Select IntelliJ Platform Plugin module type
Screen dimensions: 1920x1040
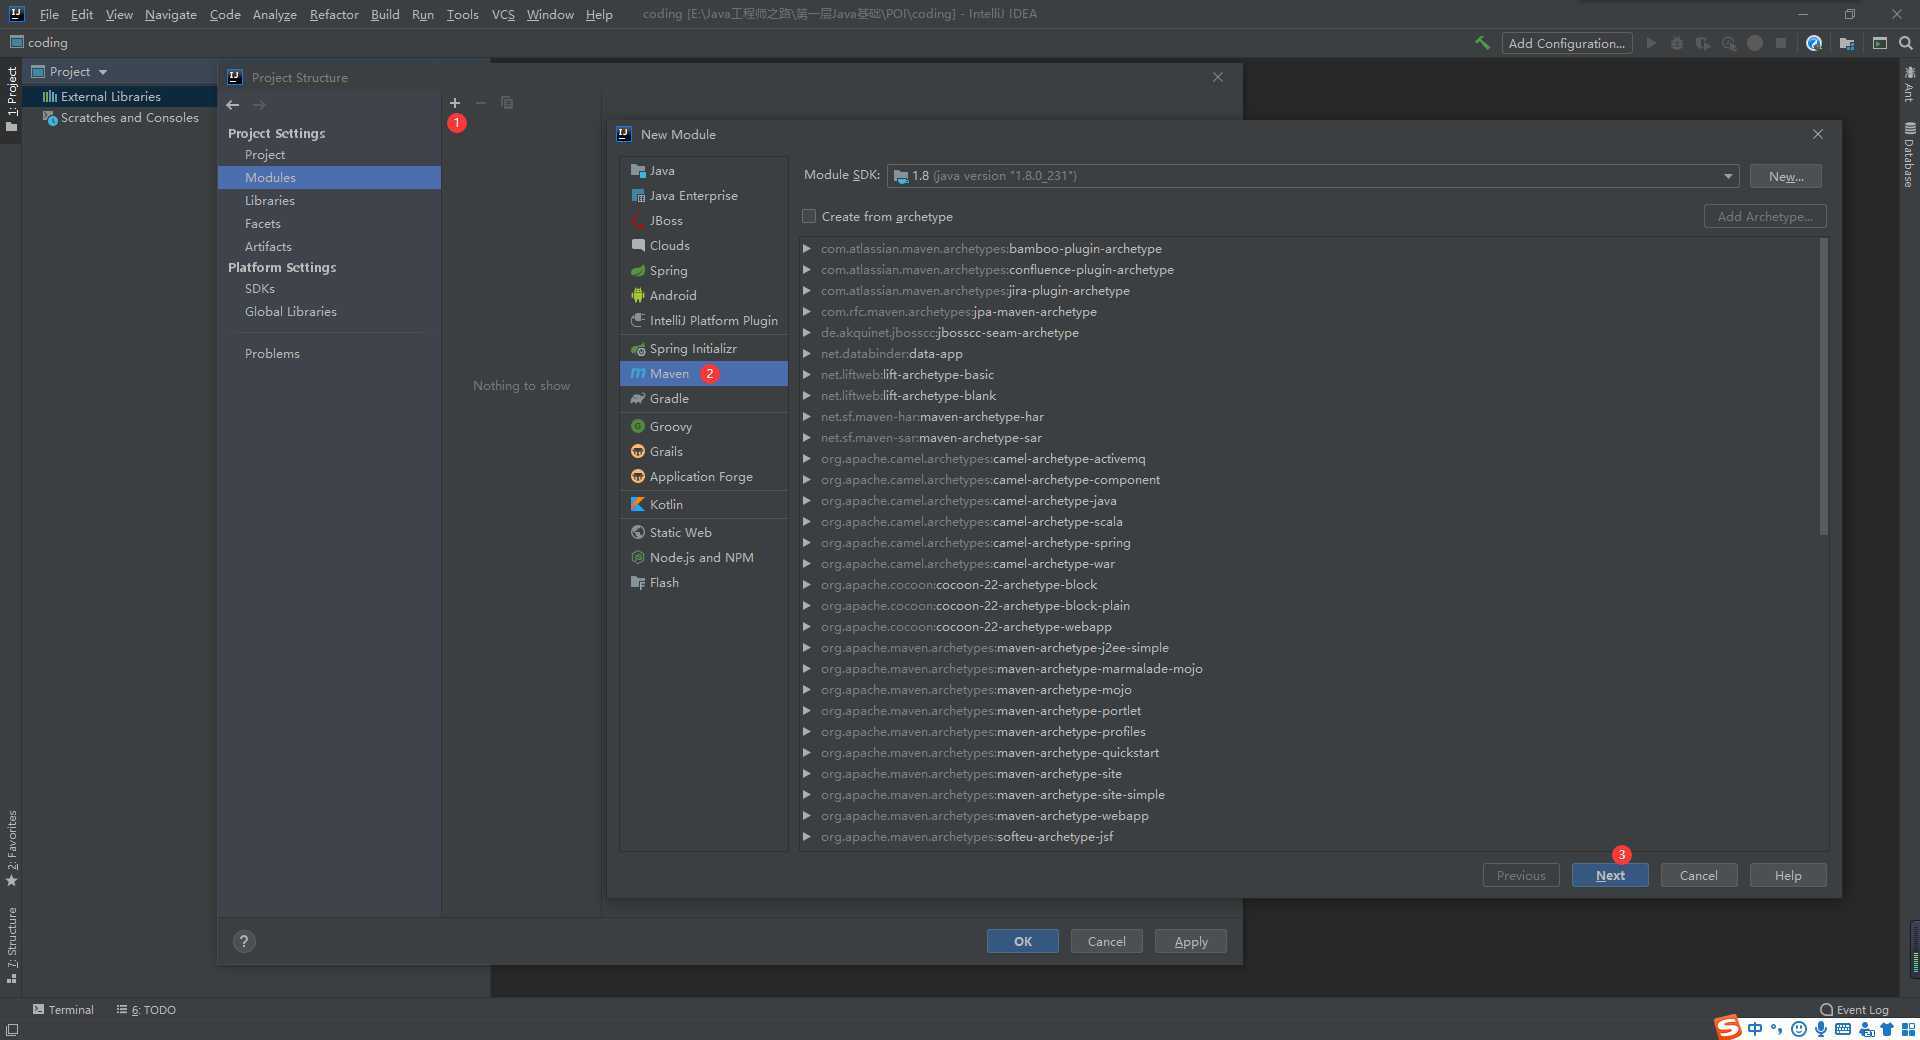point(704,321)
